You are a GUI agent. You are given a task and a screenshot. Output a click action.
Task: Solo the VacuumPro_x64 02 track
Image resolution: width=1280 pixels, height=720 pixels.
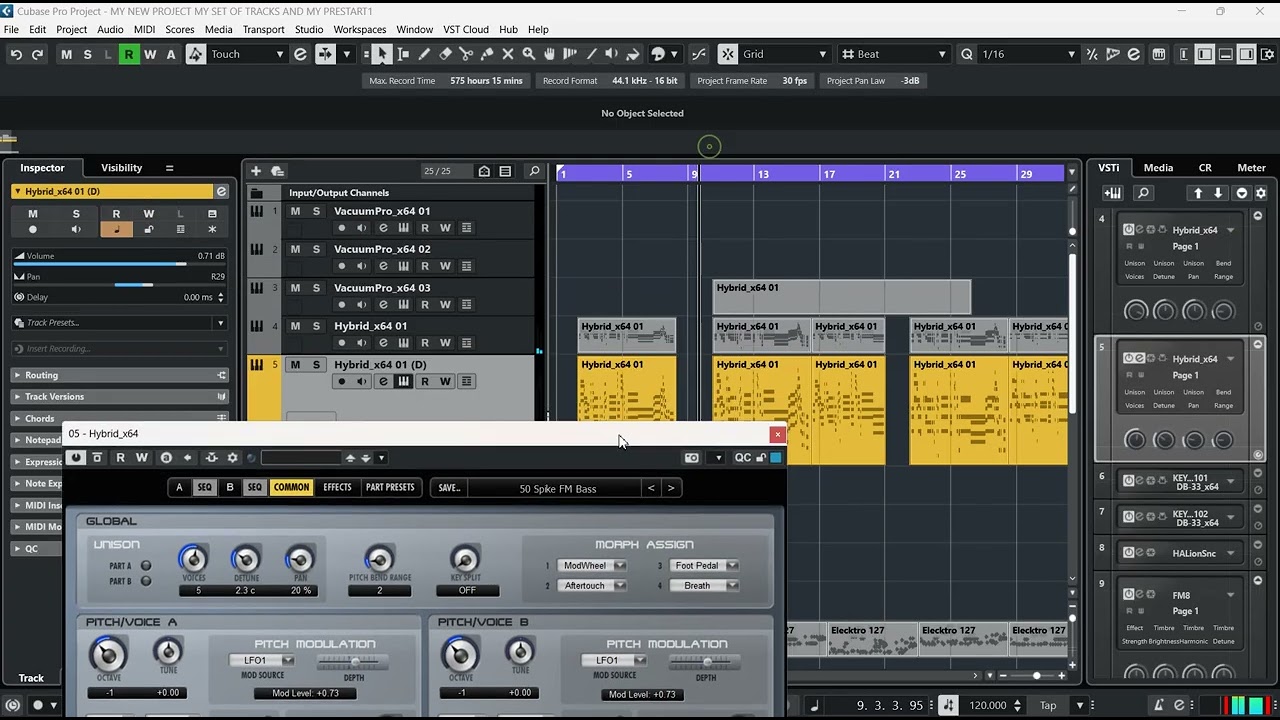tap(316, 249)
